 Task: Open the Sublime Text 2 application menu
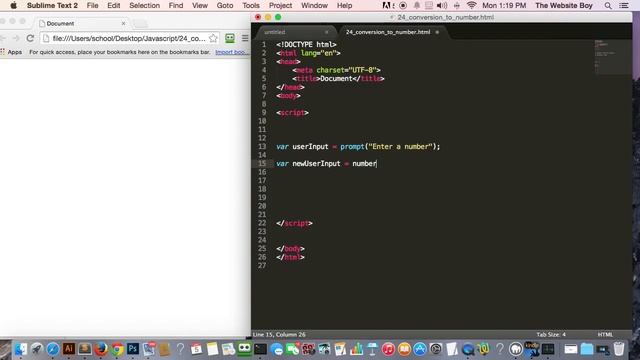[52, 5]
